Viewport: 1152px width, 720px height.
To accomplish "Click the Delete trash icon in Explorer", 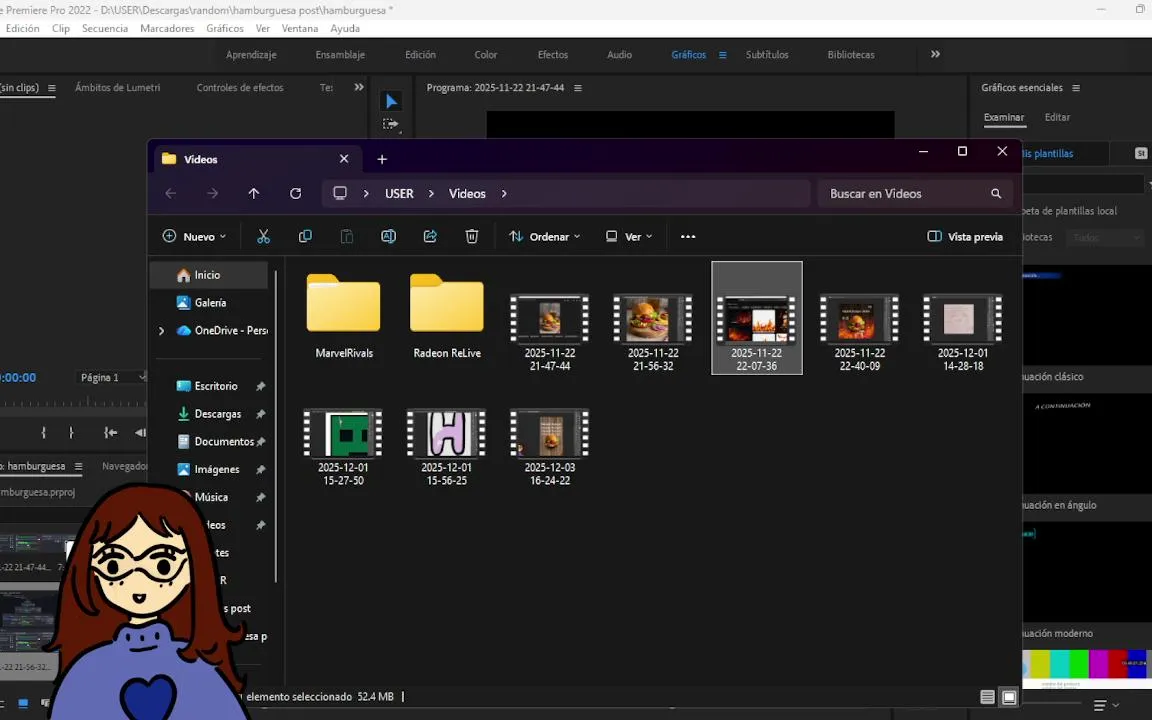I will tap(472, 237).
